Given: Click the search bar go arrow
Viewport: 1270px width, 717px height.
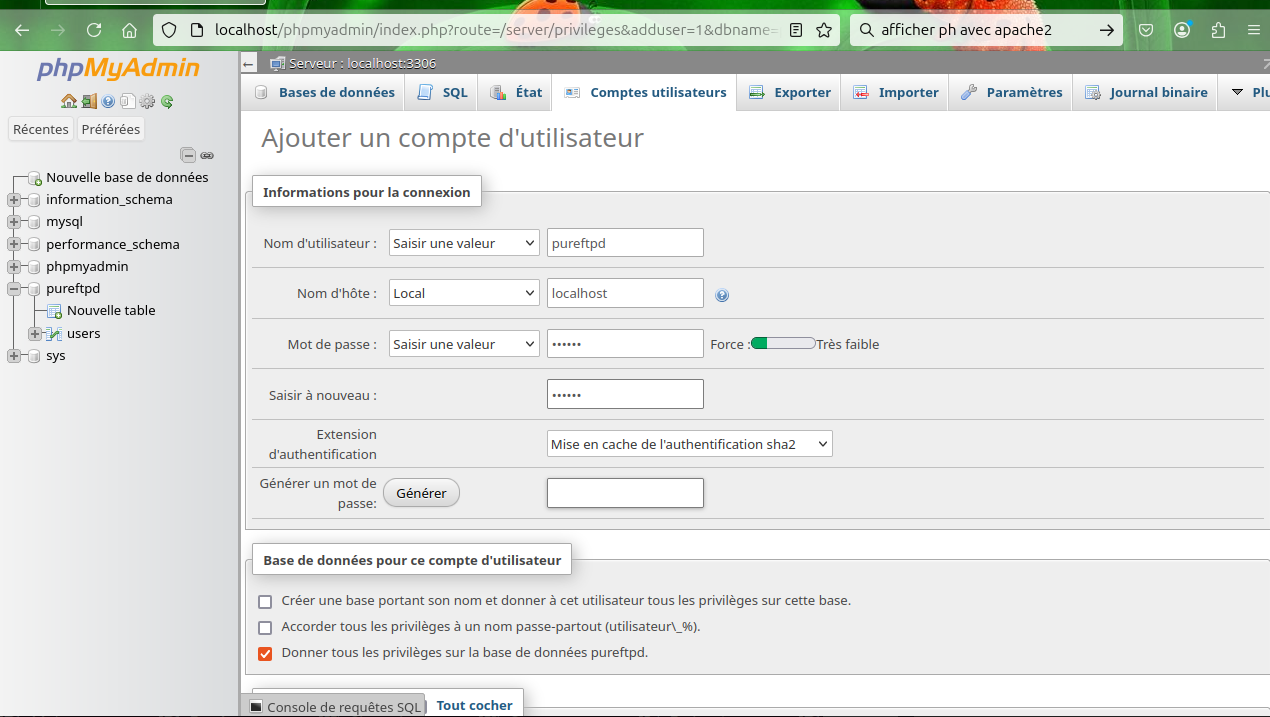Looking at the screenshot, I should coord(1106,30).
